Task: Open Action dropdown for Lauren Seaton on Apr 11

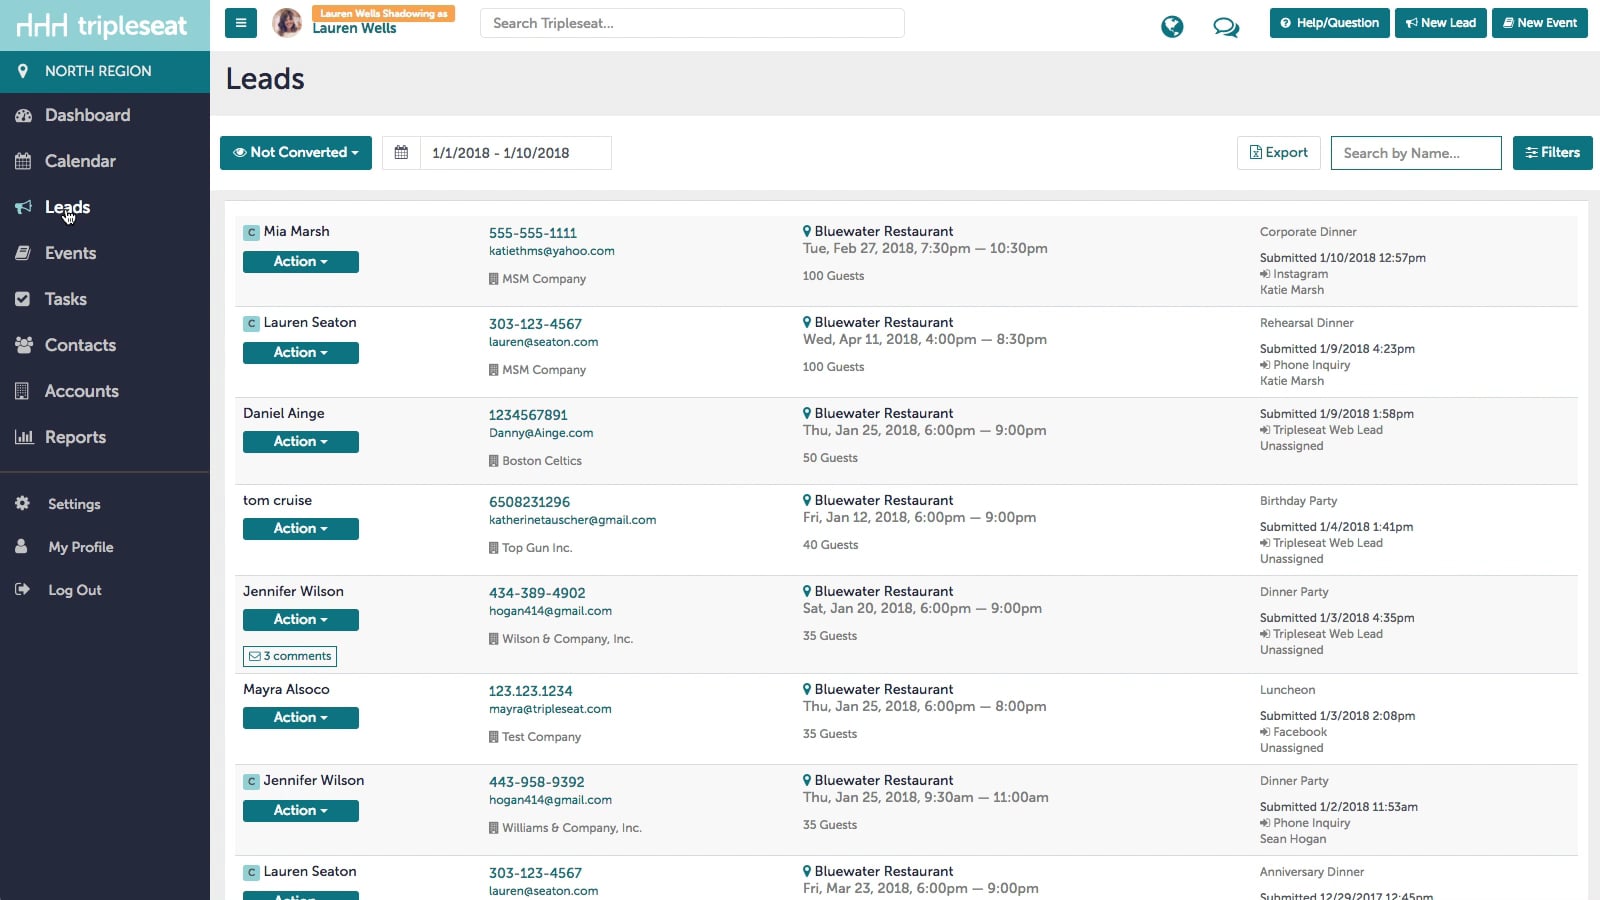Action: 301,353
